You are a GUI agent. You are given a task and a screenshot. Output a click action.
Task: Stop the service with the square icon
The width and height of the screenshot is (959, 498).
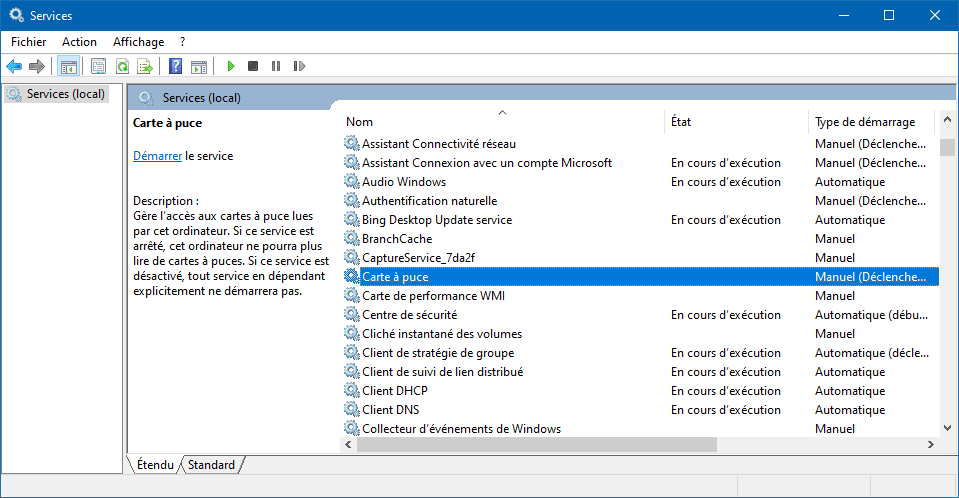pos(253,66)
